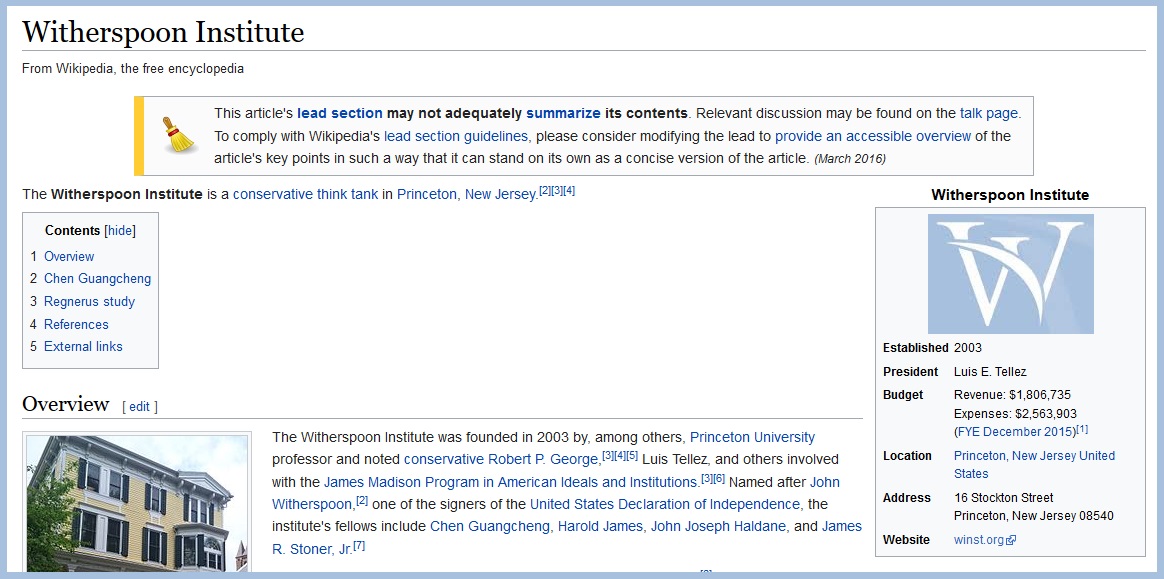Go to External links in the Contents list
Viewport: 1164px width, 579px height.
83,347
